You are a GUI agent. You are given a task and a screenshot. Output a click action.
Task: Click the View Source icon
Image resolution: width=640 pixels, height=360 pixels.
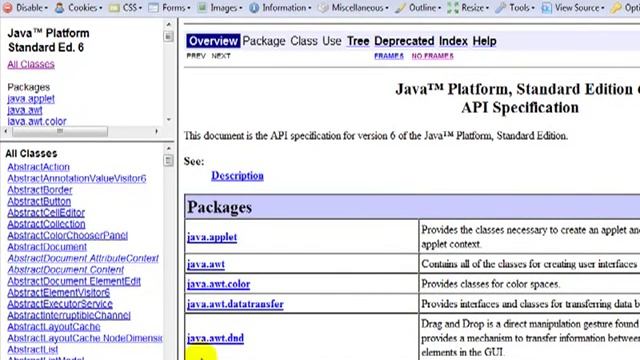click(x=547, y=7)
